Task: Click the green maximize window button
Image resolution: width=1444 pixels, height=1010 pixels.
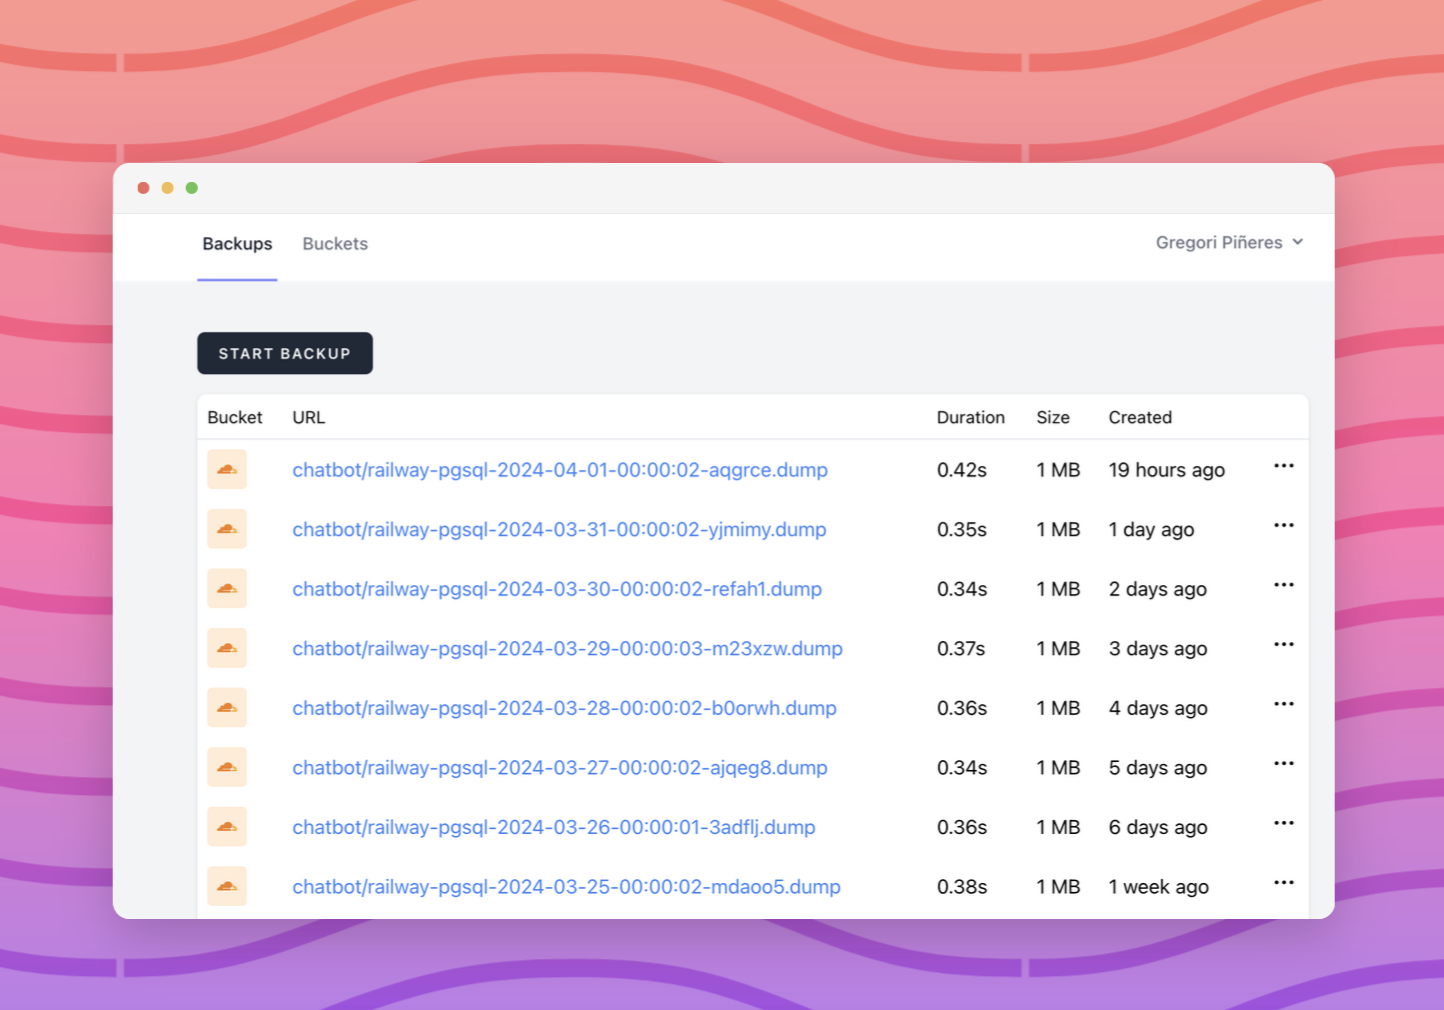Action: click(x=192, y=188)
